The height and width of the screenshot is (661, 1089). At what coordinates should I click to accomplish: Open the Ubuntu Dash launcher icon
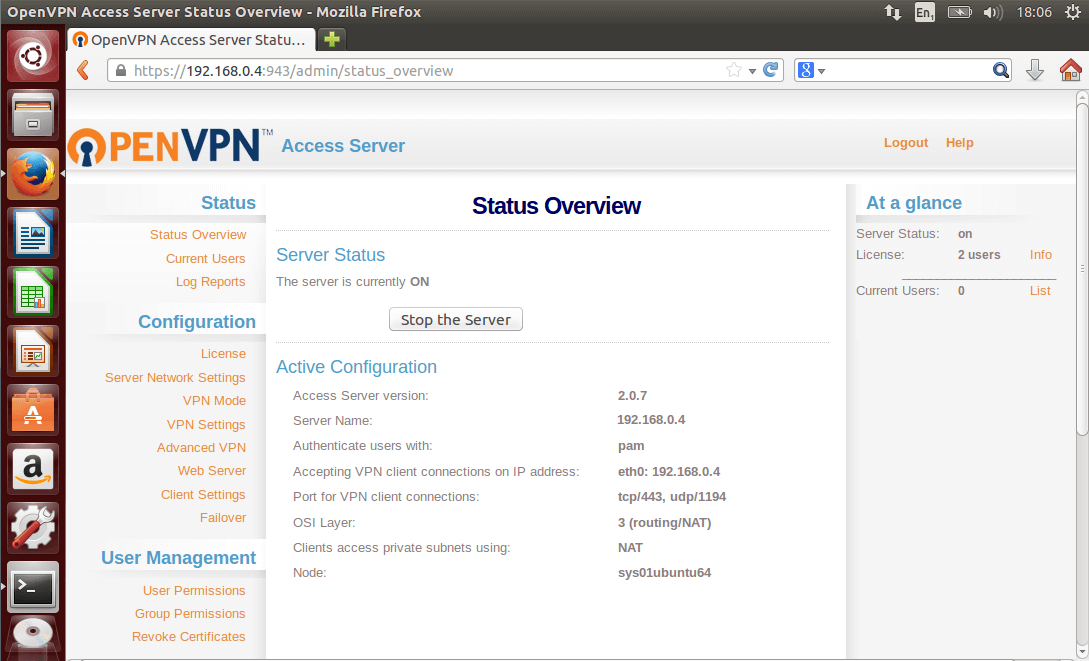pyautogui.click(x=33, y=56)
